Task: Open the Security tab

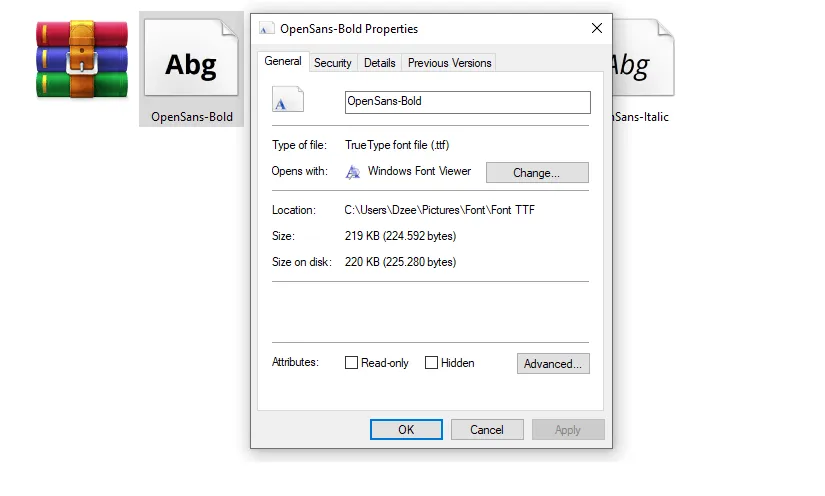Action: tap(333, 63)
